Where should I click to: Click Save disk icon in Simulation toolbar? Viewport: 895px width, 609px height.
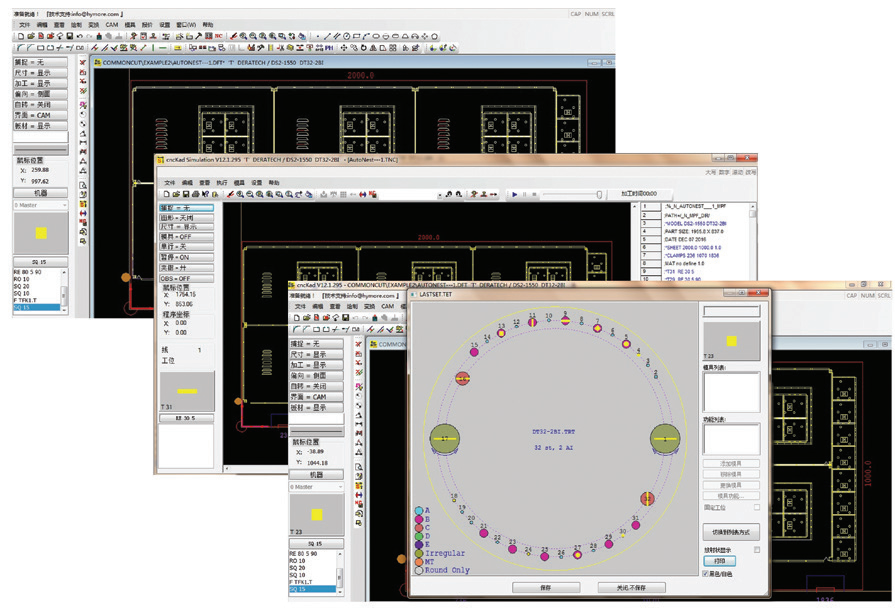186,194
